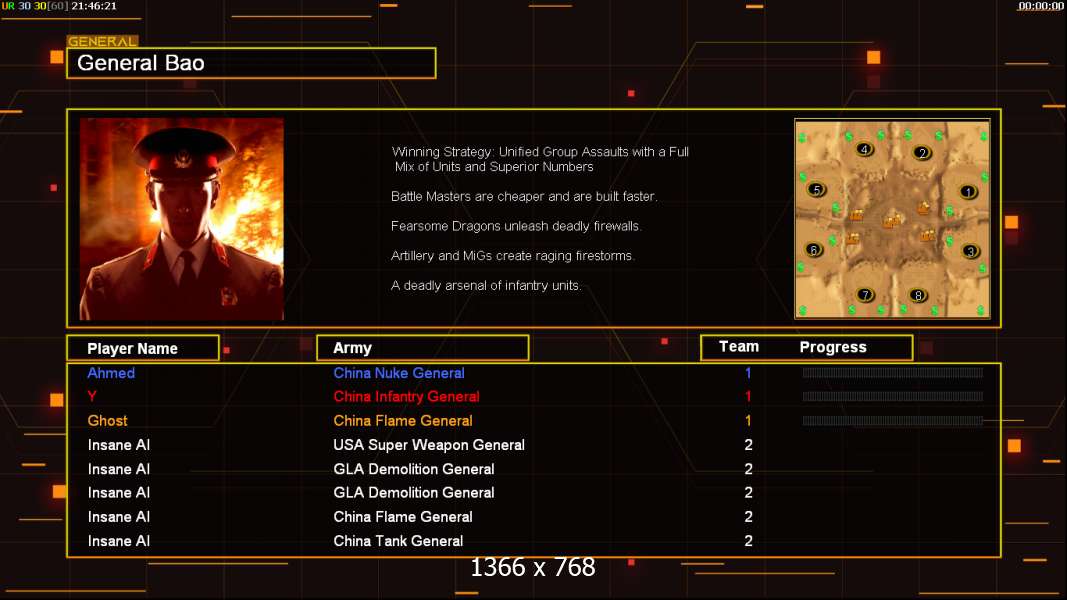
Task: Click the 00:00:00 timer top right
Action: coord(1040,6)
